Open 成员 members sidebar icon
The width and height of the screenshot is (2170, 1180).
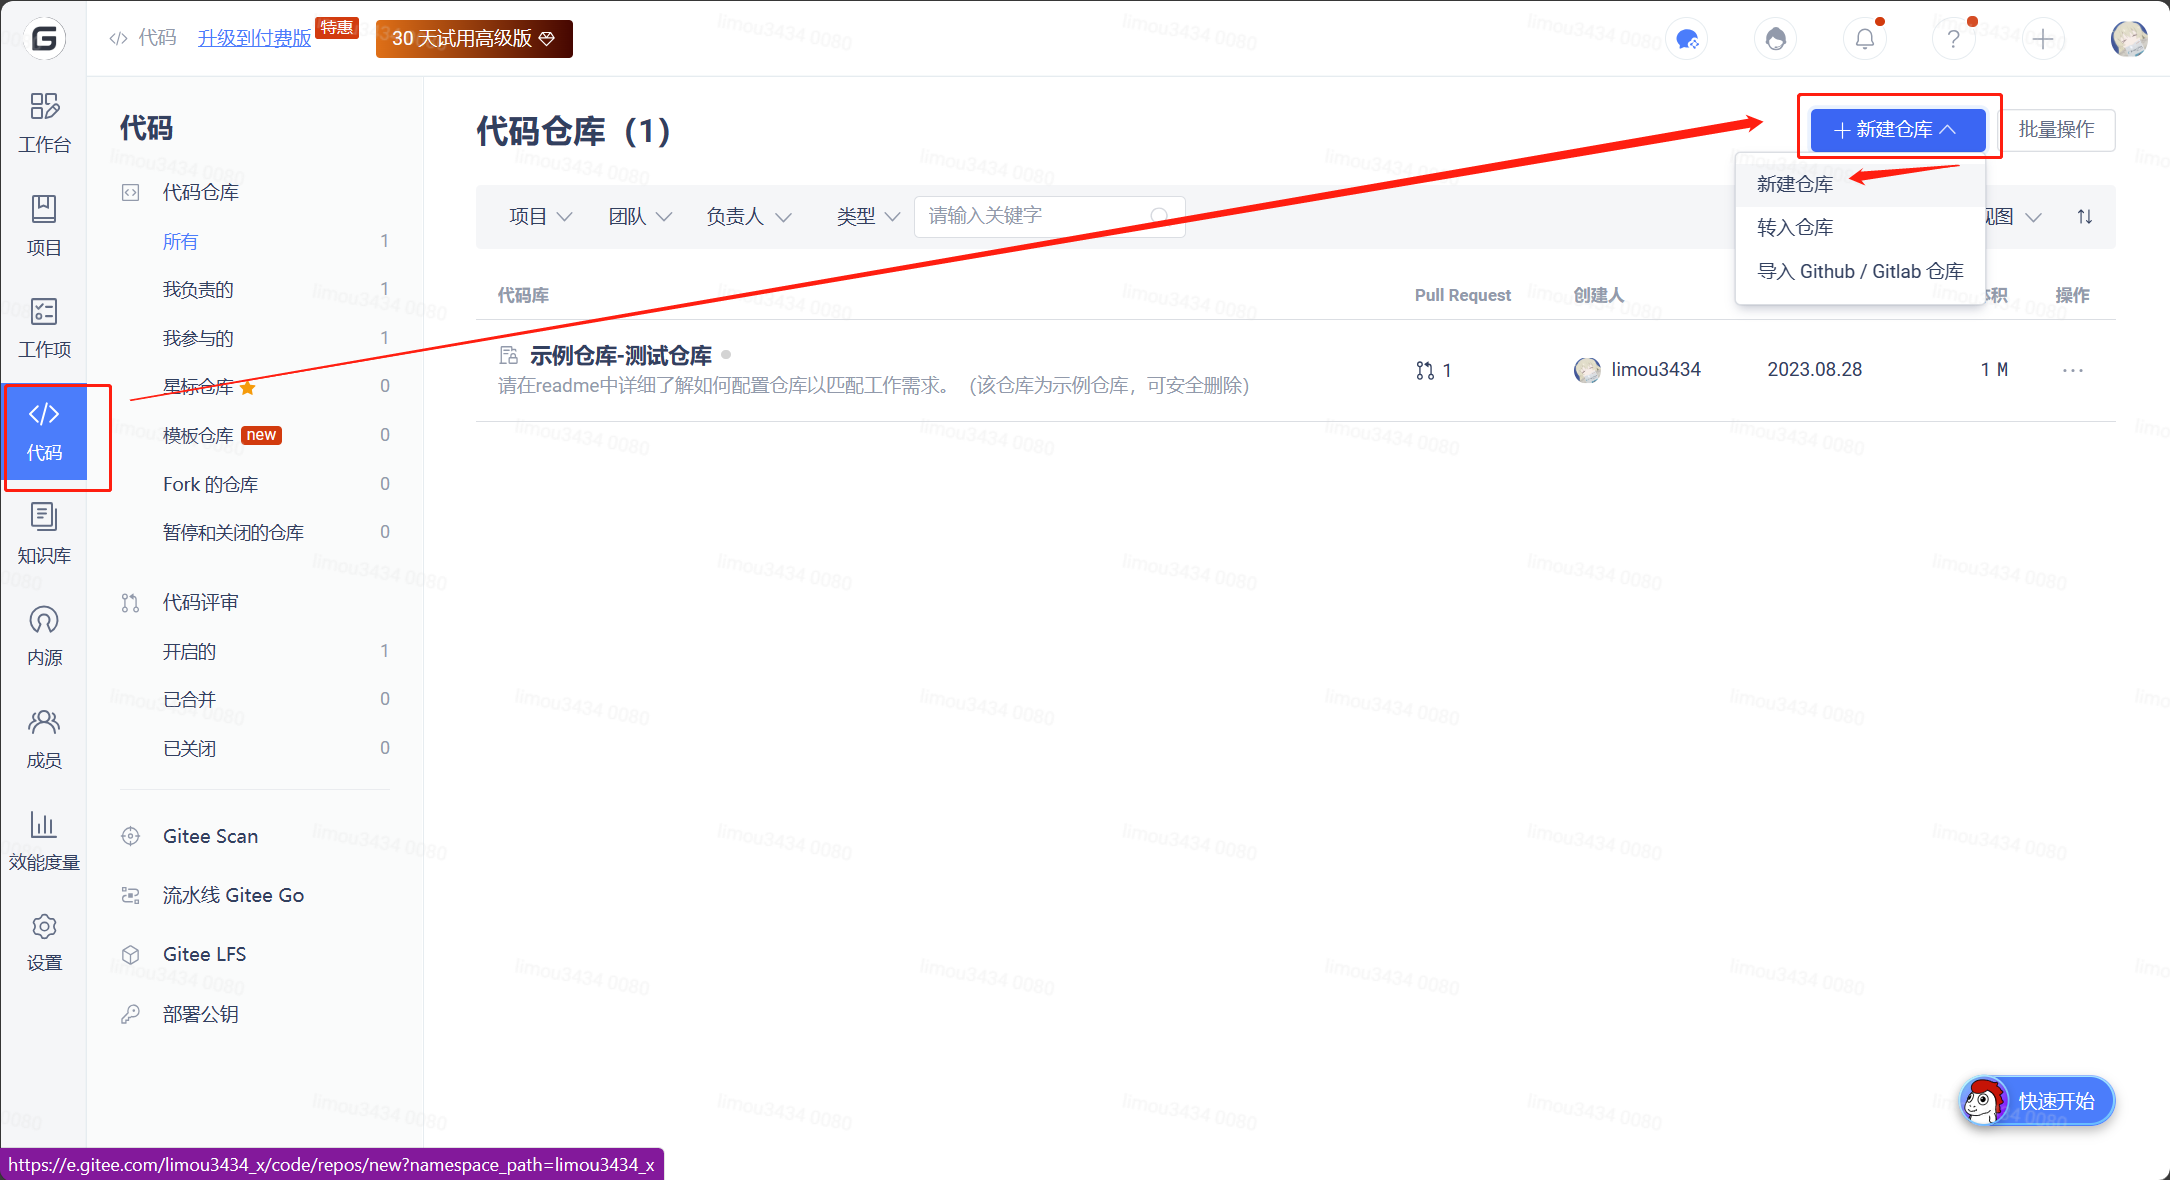(x=44, y=738)
